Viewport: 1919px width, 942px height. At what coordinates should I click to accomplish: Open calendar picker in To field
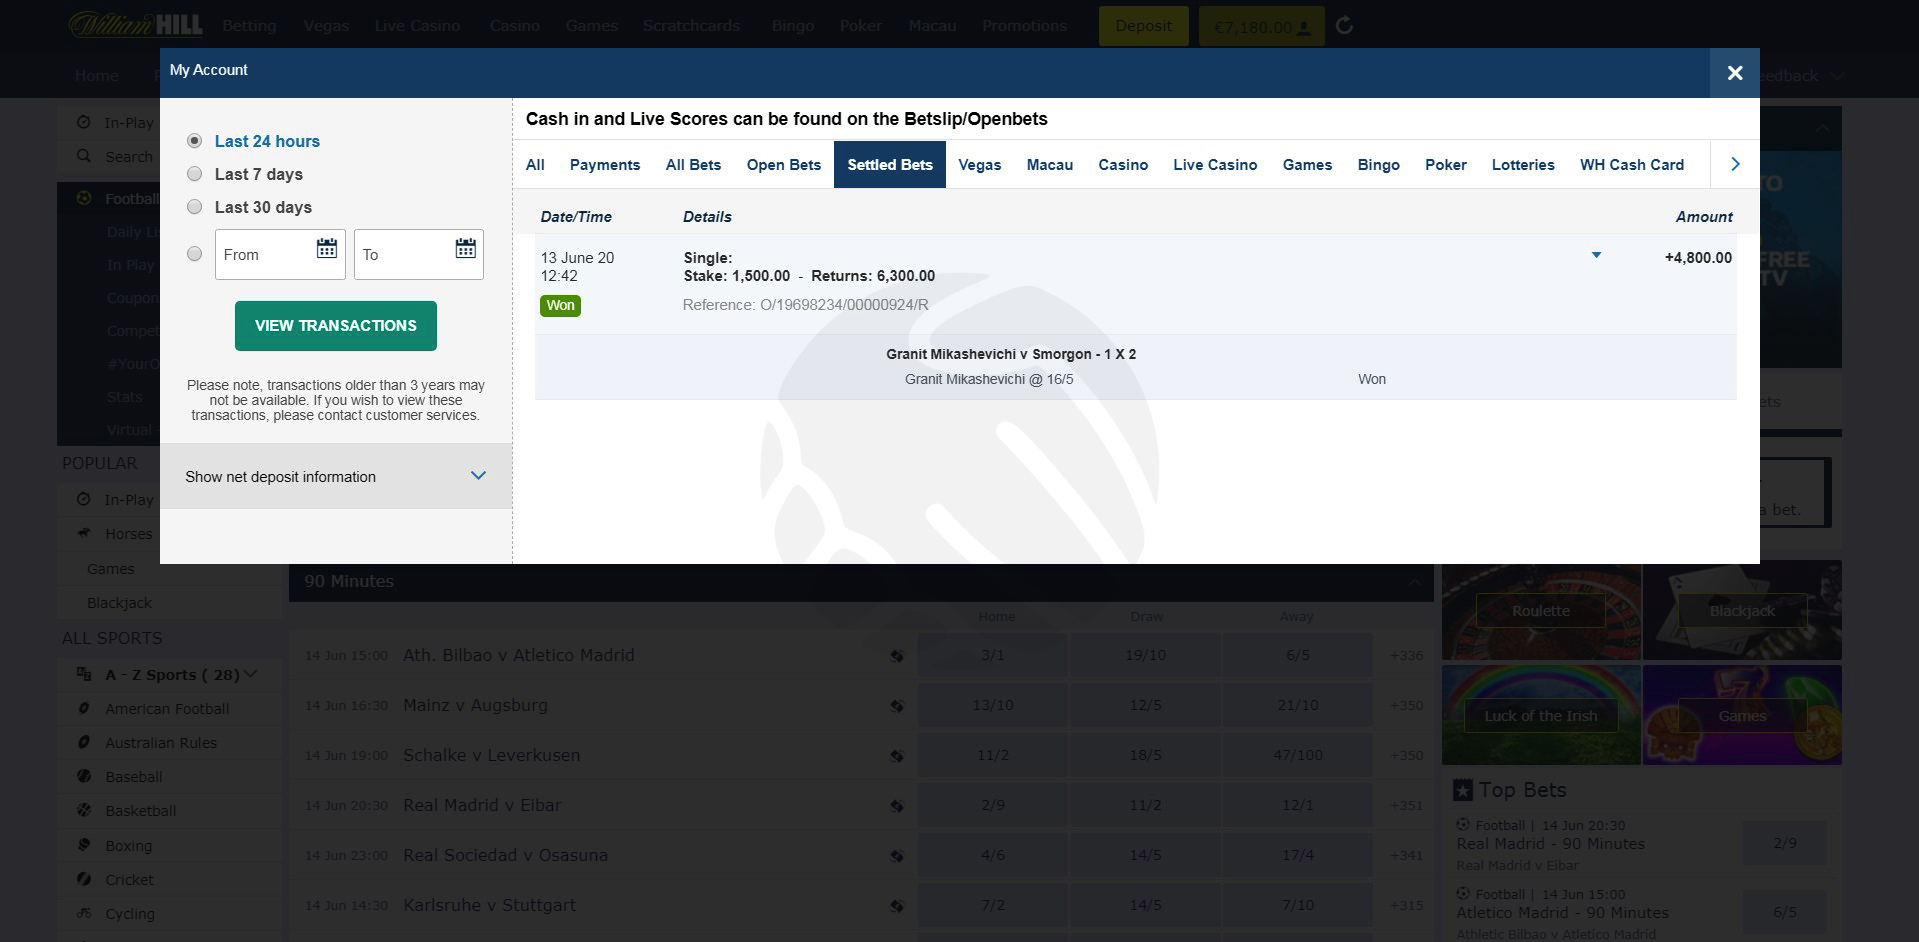coord(465,249)
